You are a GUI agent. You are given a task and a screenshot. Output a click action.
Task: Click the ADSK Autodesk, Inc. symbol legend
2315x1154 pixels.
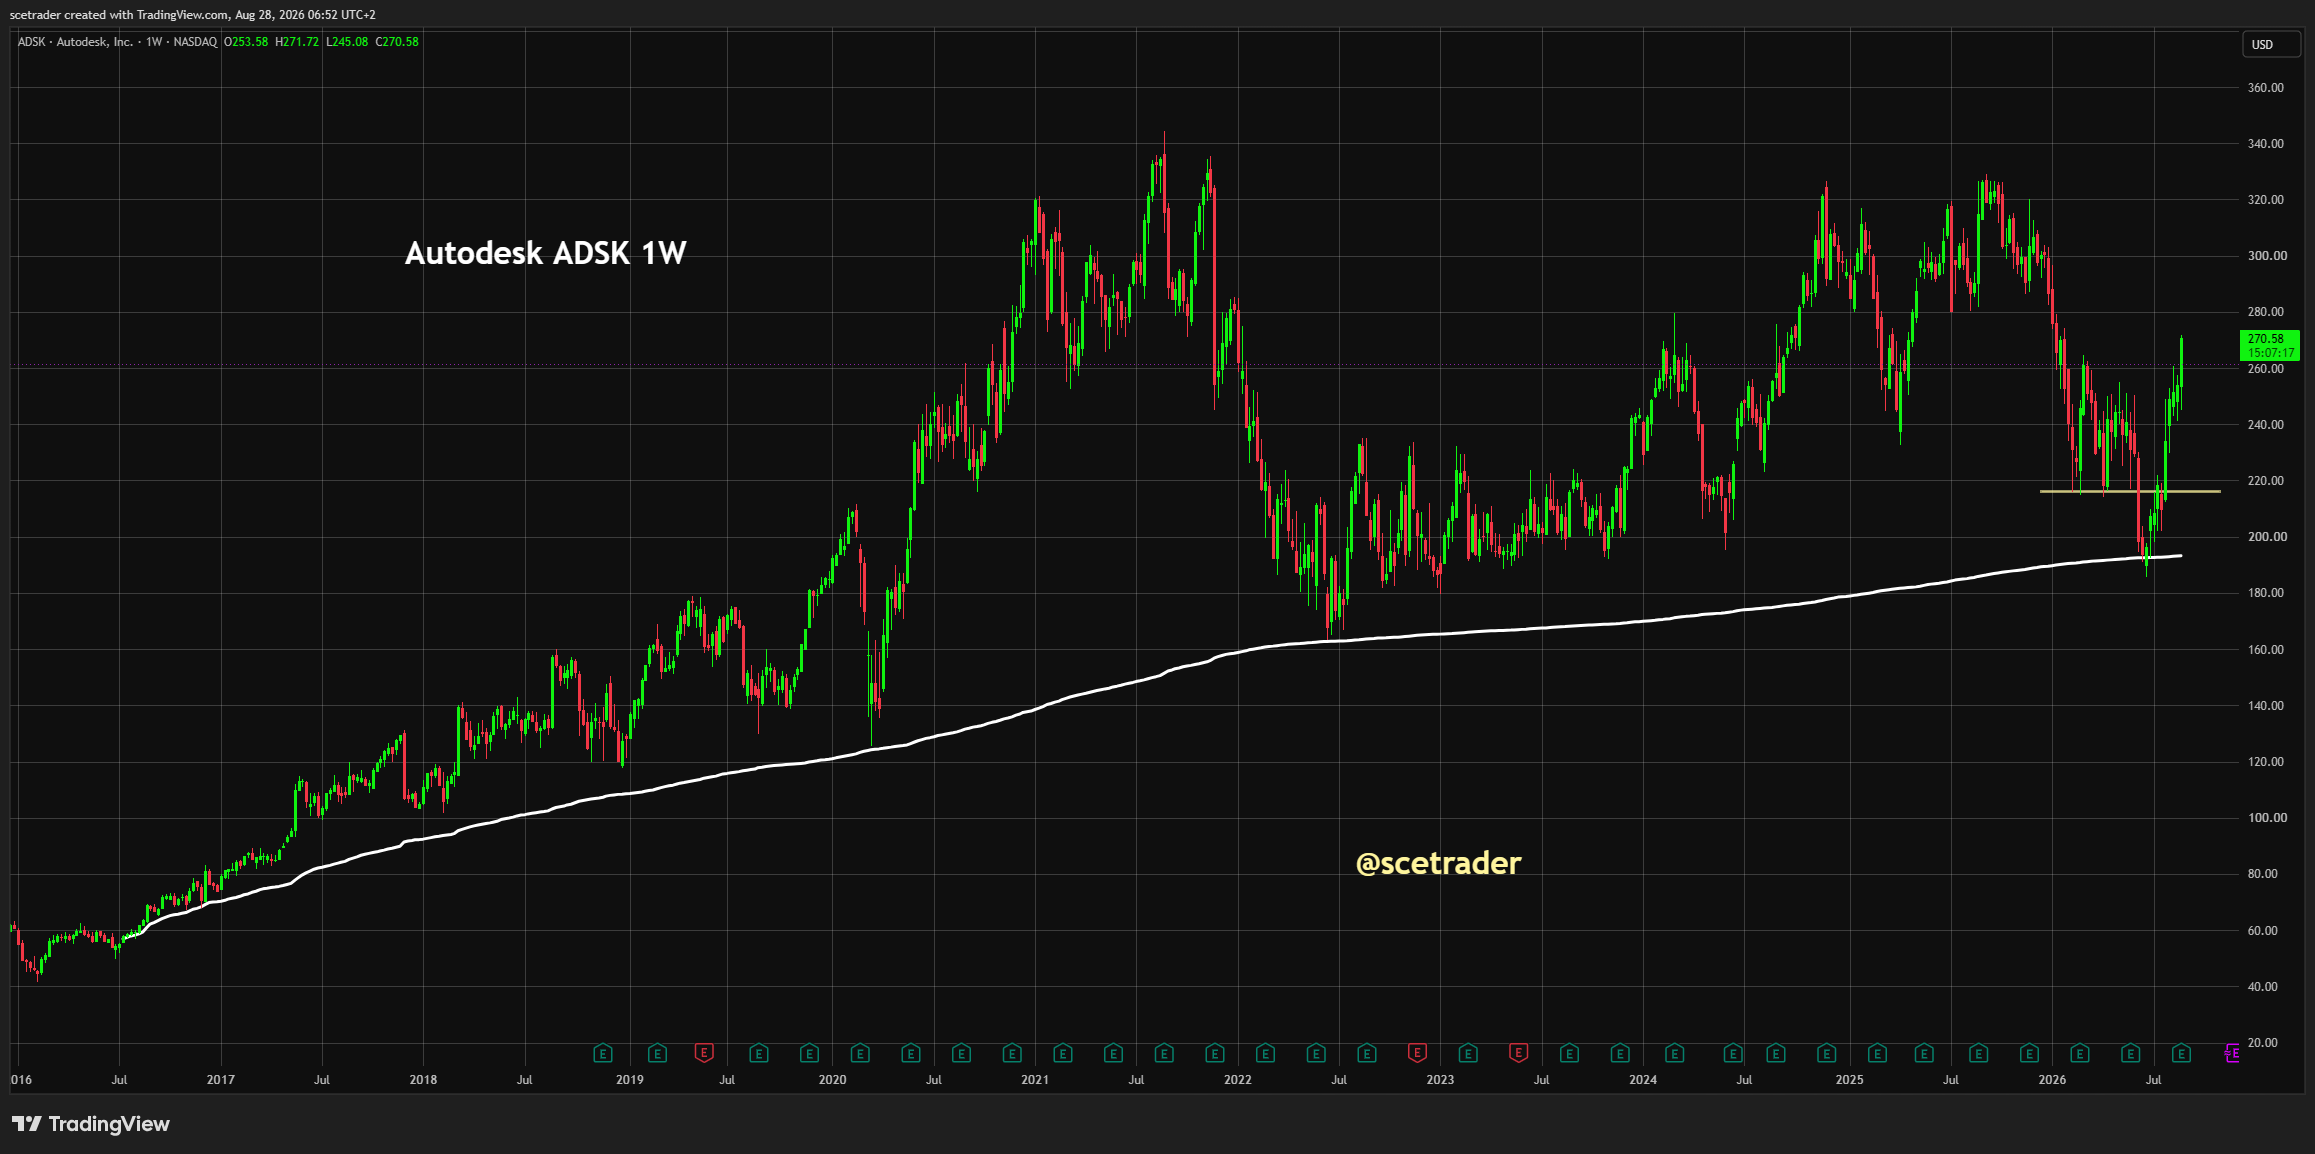[x=117, y=42]
